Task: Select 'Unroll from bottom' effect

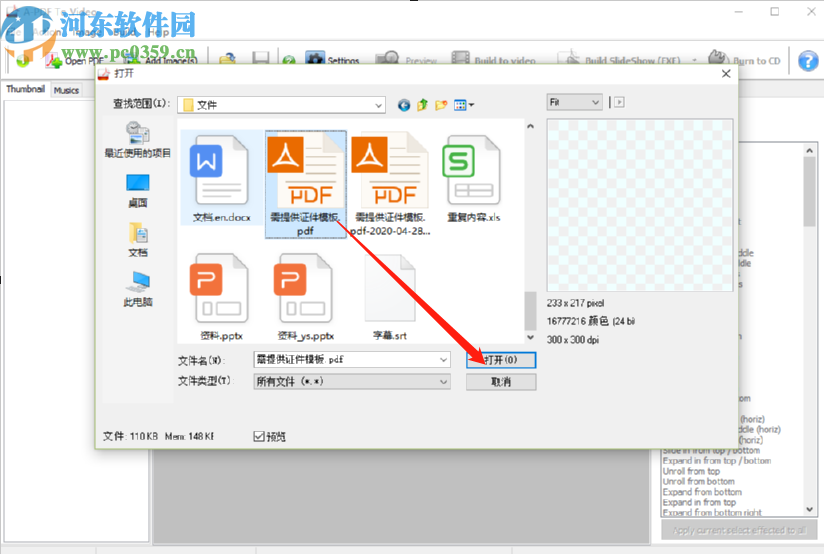Action: pyautogui.click(x=698, y=481)
